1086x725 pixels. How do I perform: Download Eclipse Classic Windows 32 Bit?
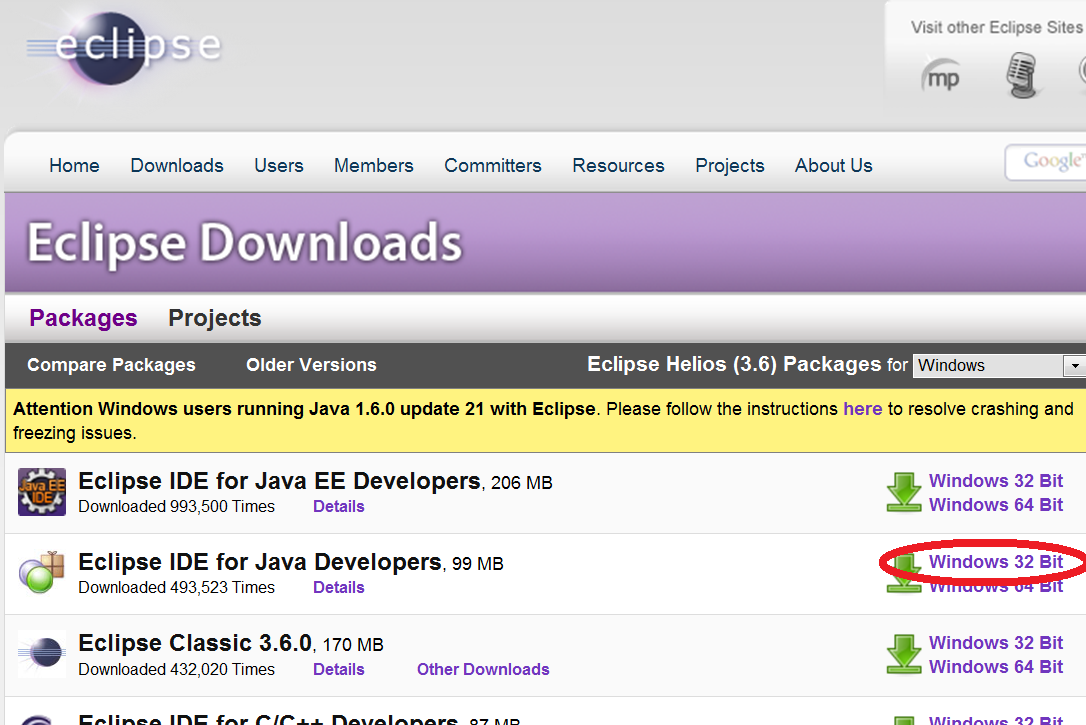(x=995, y=643)
